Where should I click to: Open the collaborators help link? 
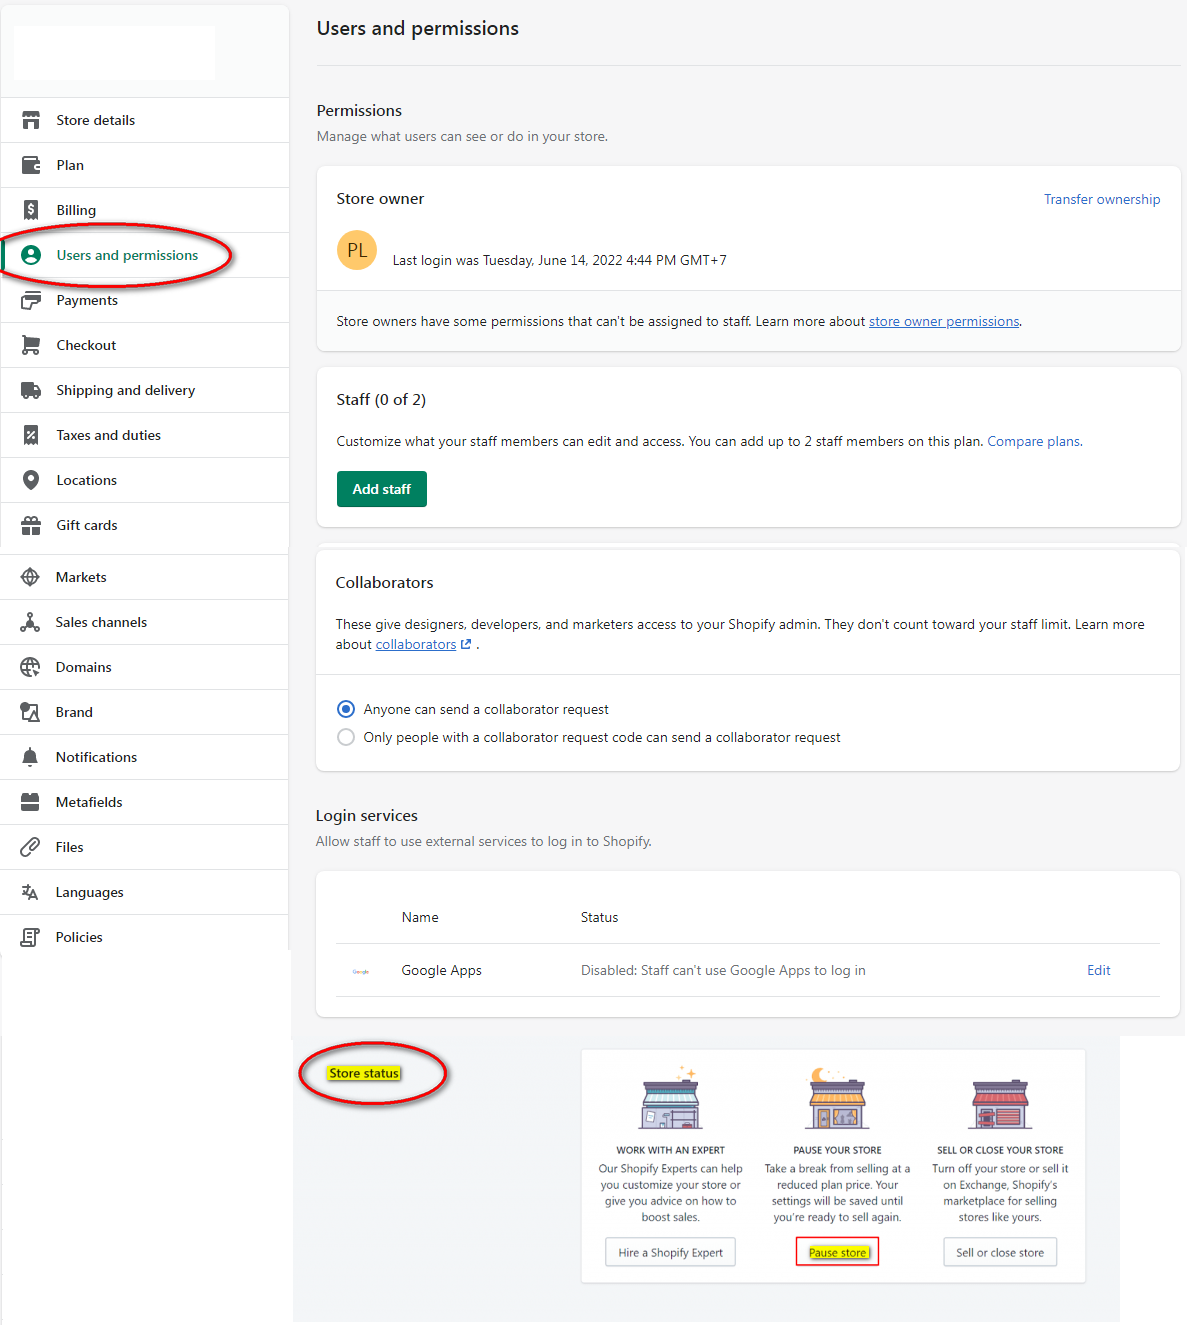point(423,645)
